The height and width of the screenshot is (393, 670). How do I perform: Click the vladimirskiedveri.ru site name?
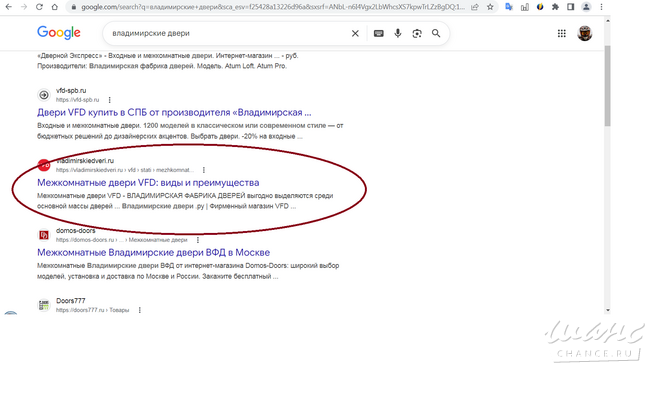click(85, 161)
